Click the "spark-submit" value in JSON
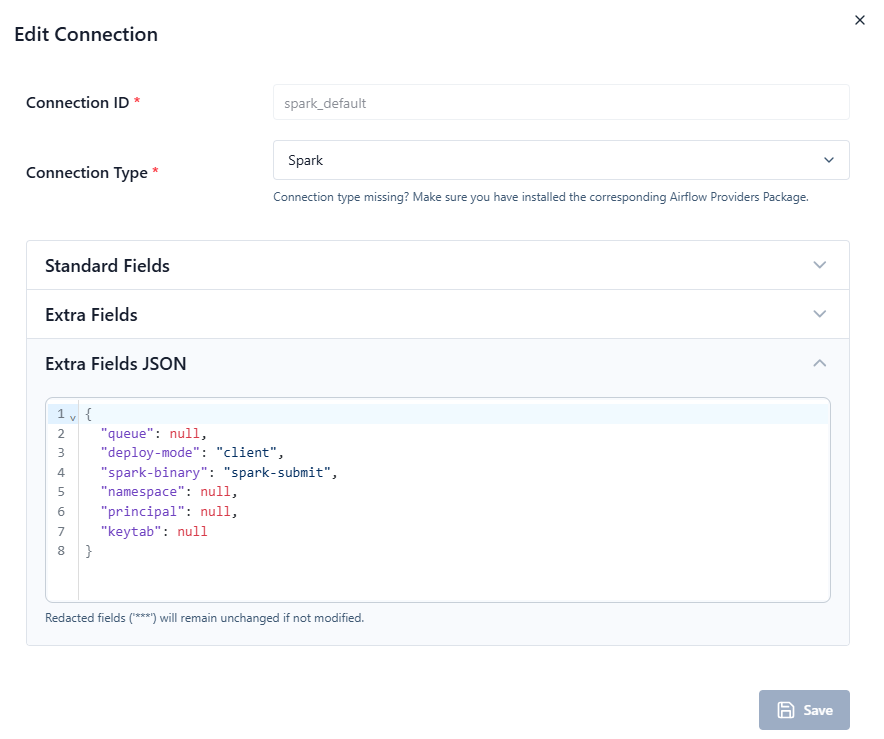The image size is (884, 739). [280, 472]
